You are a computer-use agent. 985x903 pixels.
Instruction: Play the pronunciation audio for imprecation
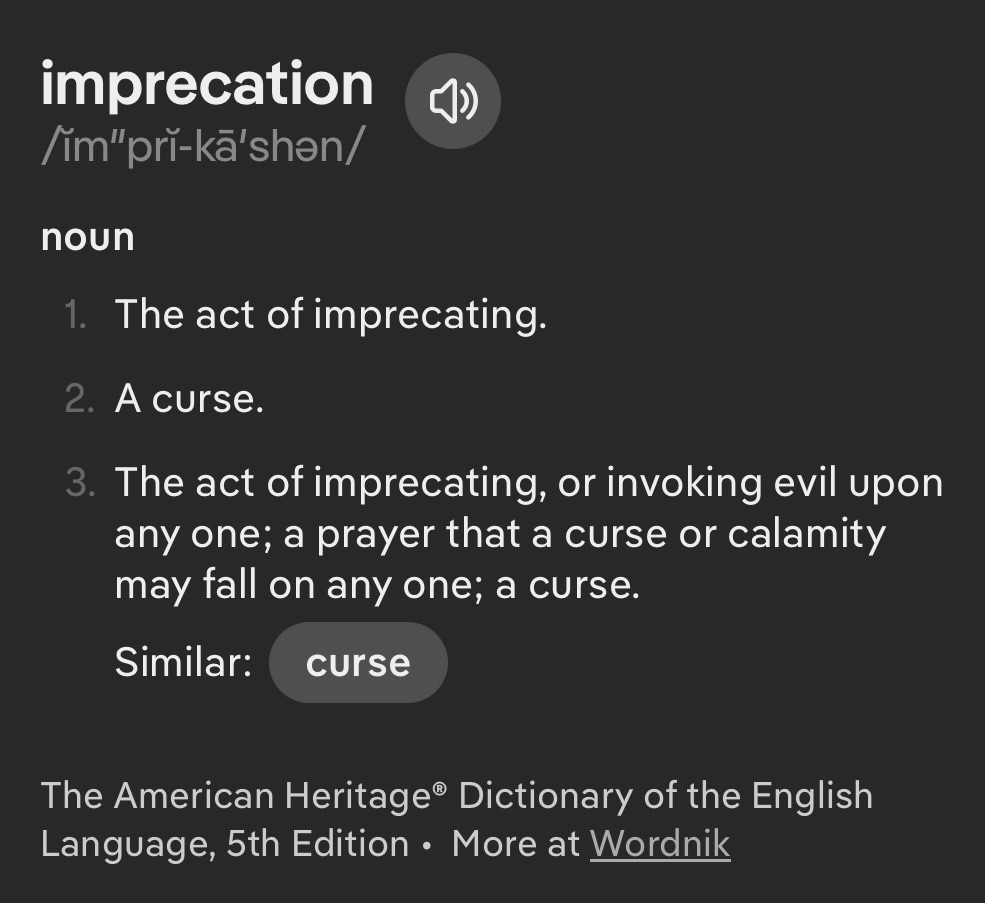point(452,101)
